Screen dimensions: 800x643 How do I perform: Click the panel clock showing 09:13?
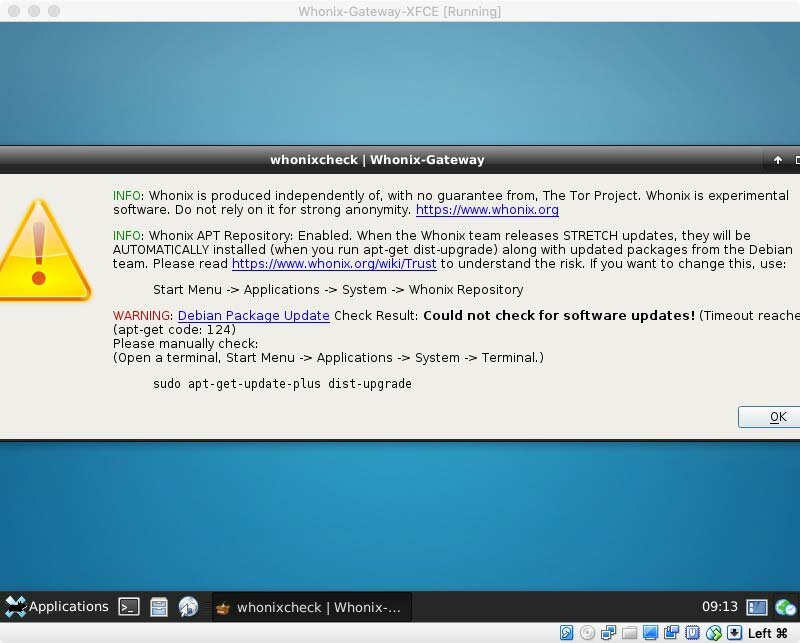point(719,607)
